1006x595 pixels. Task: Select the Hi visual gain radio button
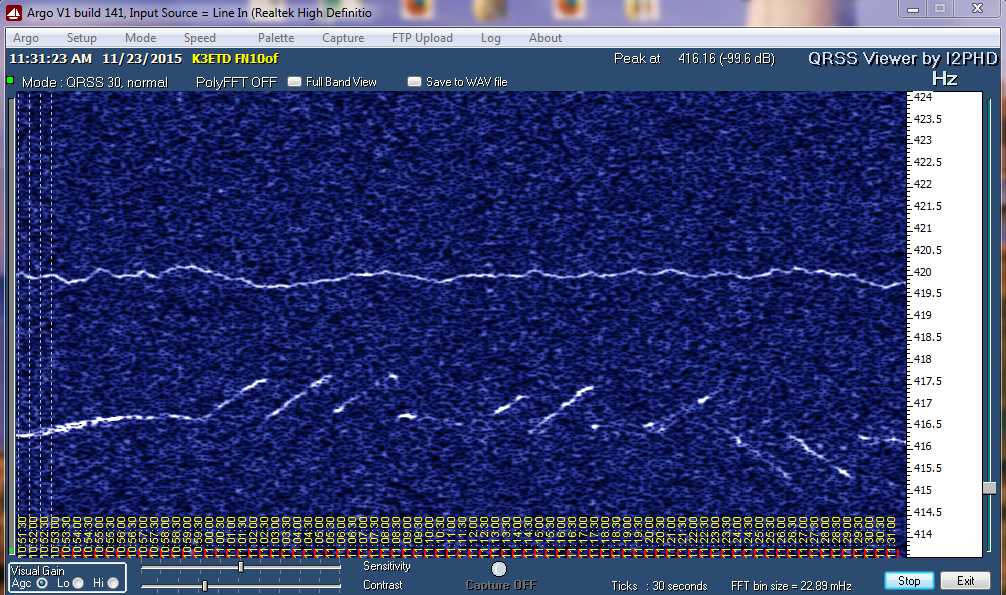(112, 582)
